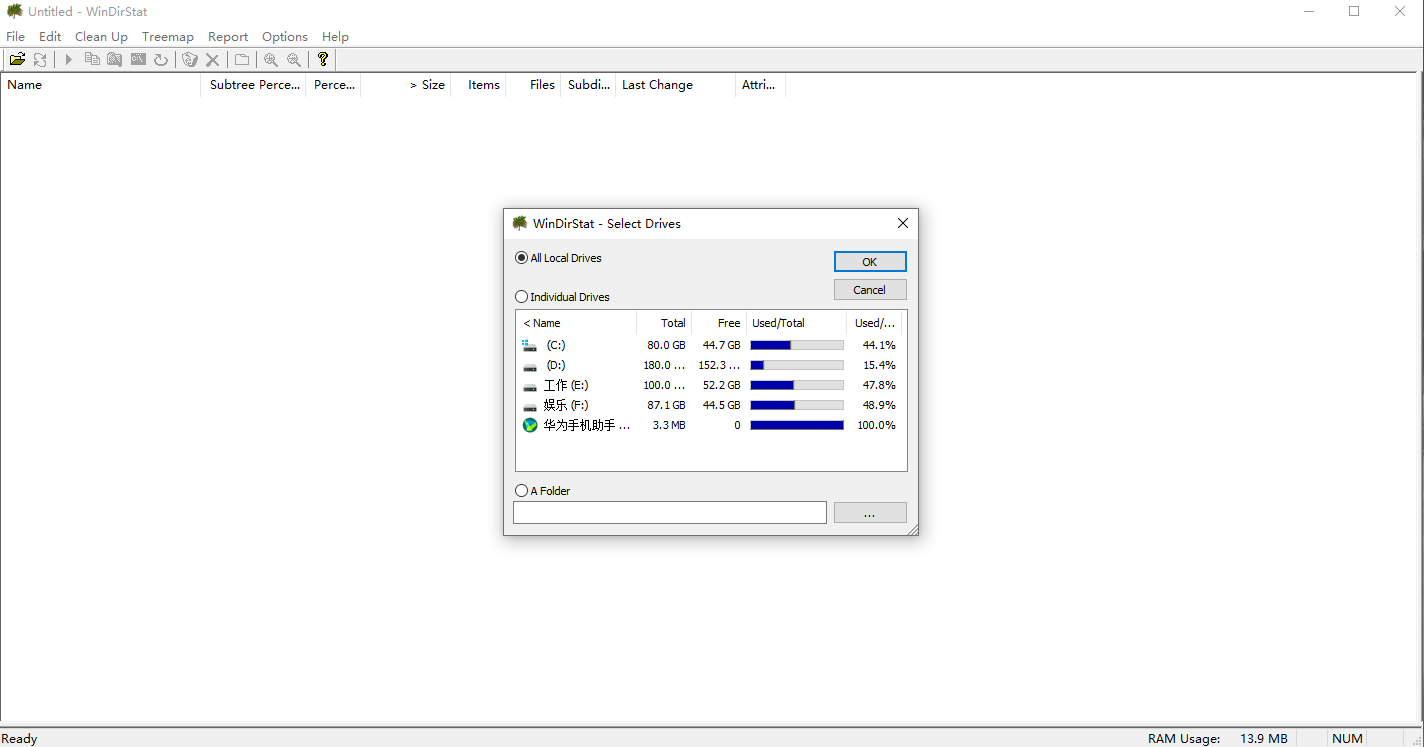Image resolution: width=1424 pixels, height=747 pixels.
Task: Select the All Local Drives option
Action: [x=558, y=258]
